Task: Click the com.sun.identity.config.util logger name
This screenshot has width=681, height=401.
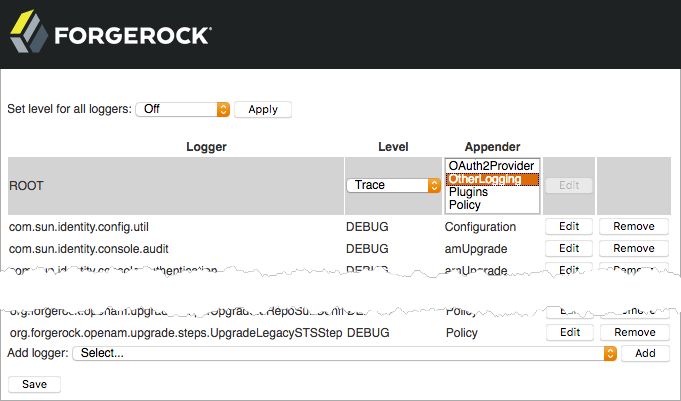Action: (79, 227)
